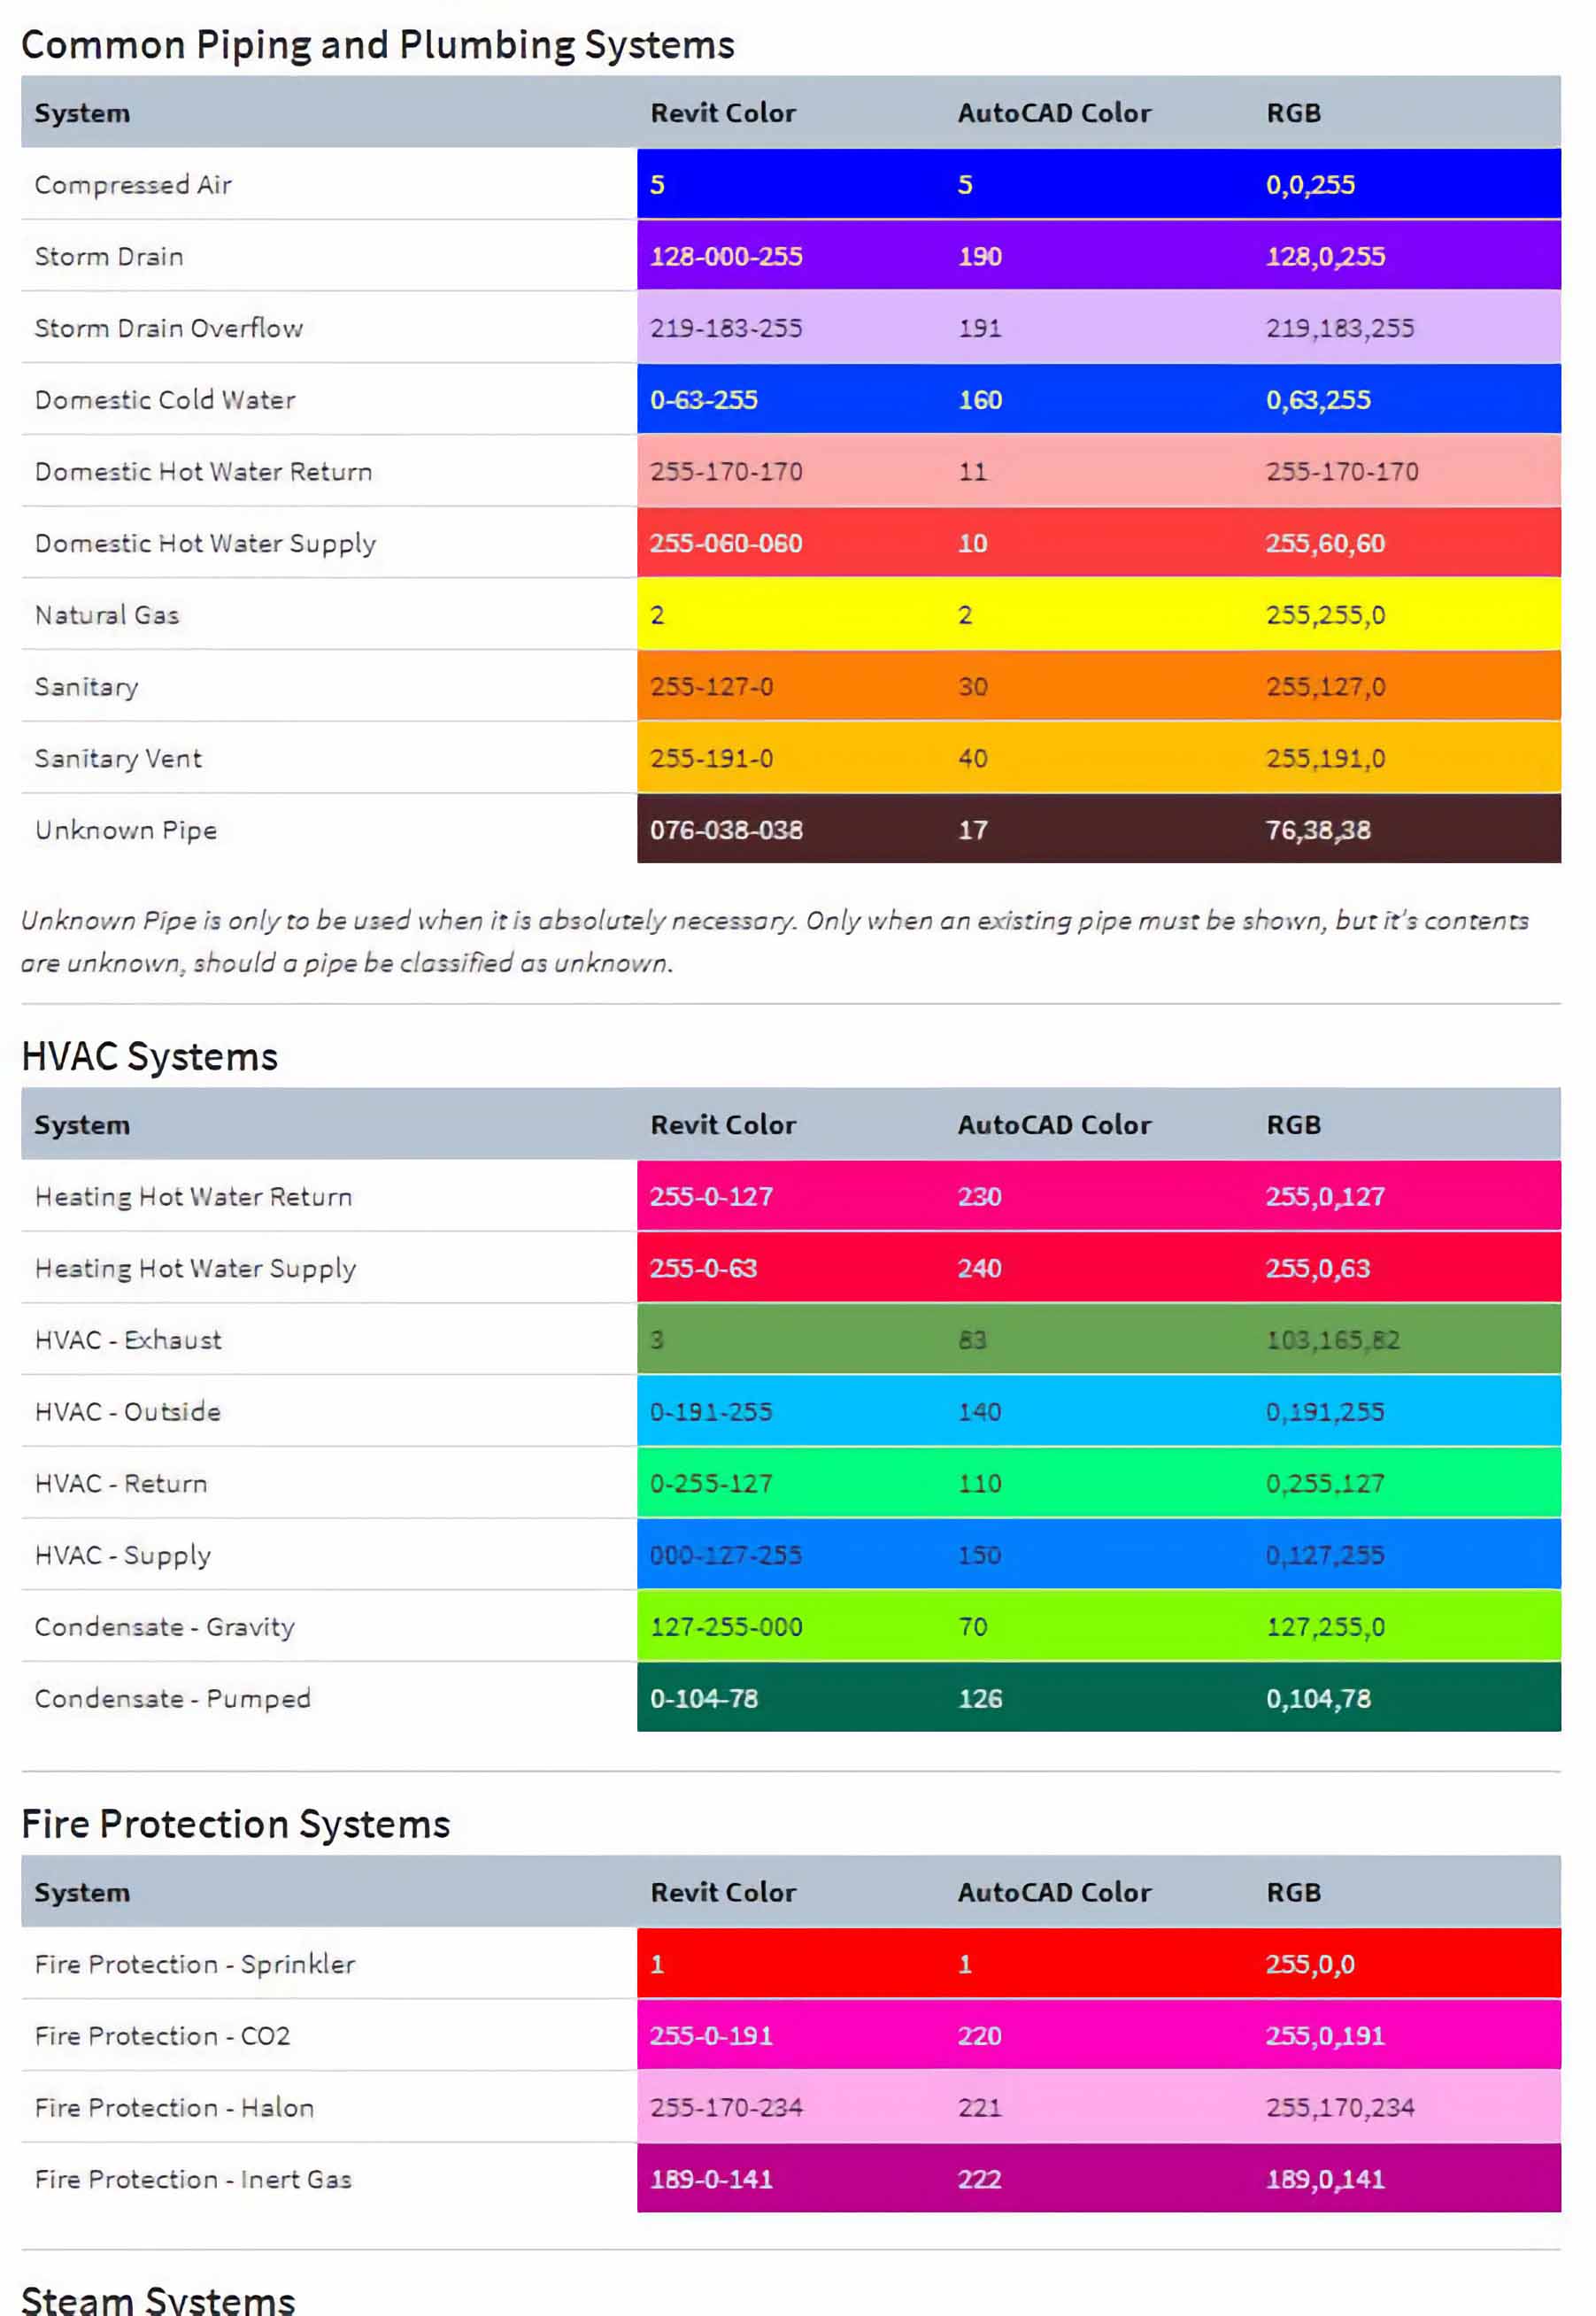This screenshot has height=2316, width=1596.
Task: Select the Condensate - Pumped system name
Action: pos(172,1698)
